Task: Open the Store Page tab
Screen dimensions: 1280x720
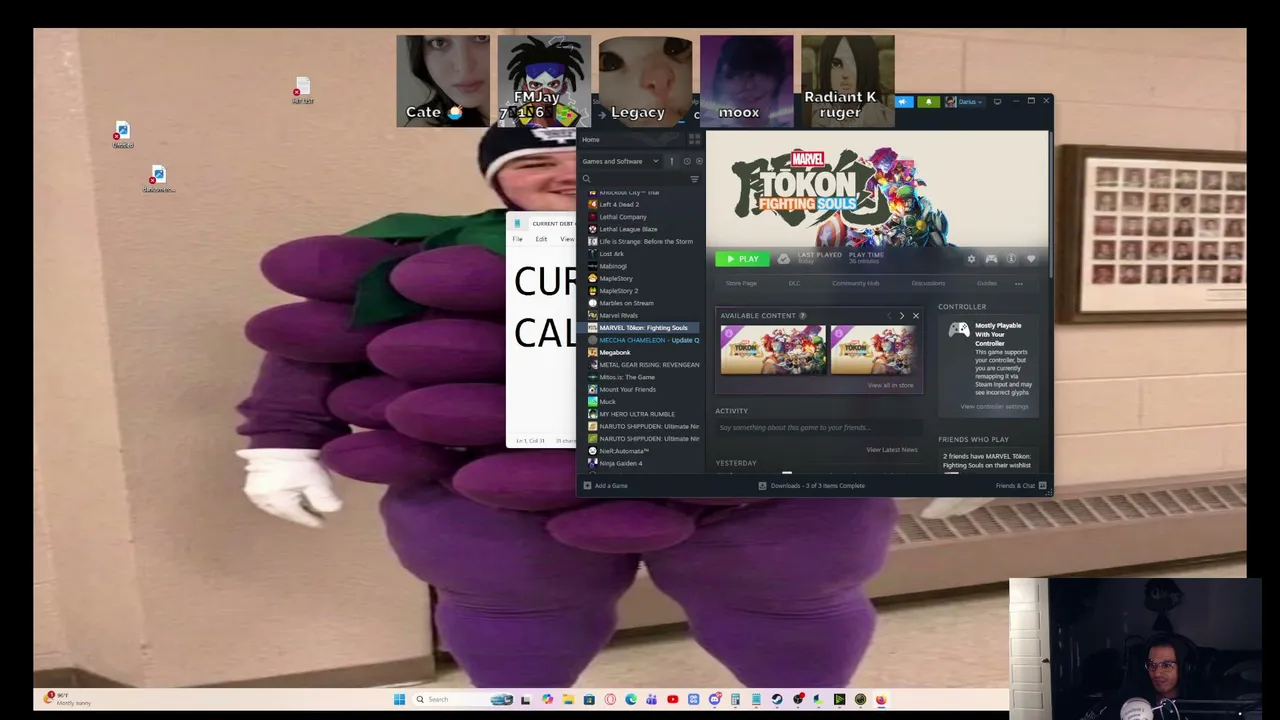Action: pyautogui.click(x=741, y=283)
